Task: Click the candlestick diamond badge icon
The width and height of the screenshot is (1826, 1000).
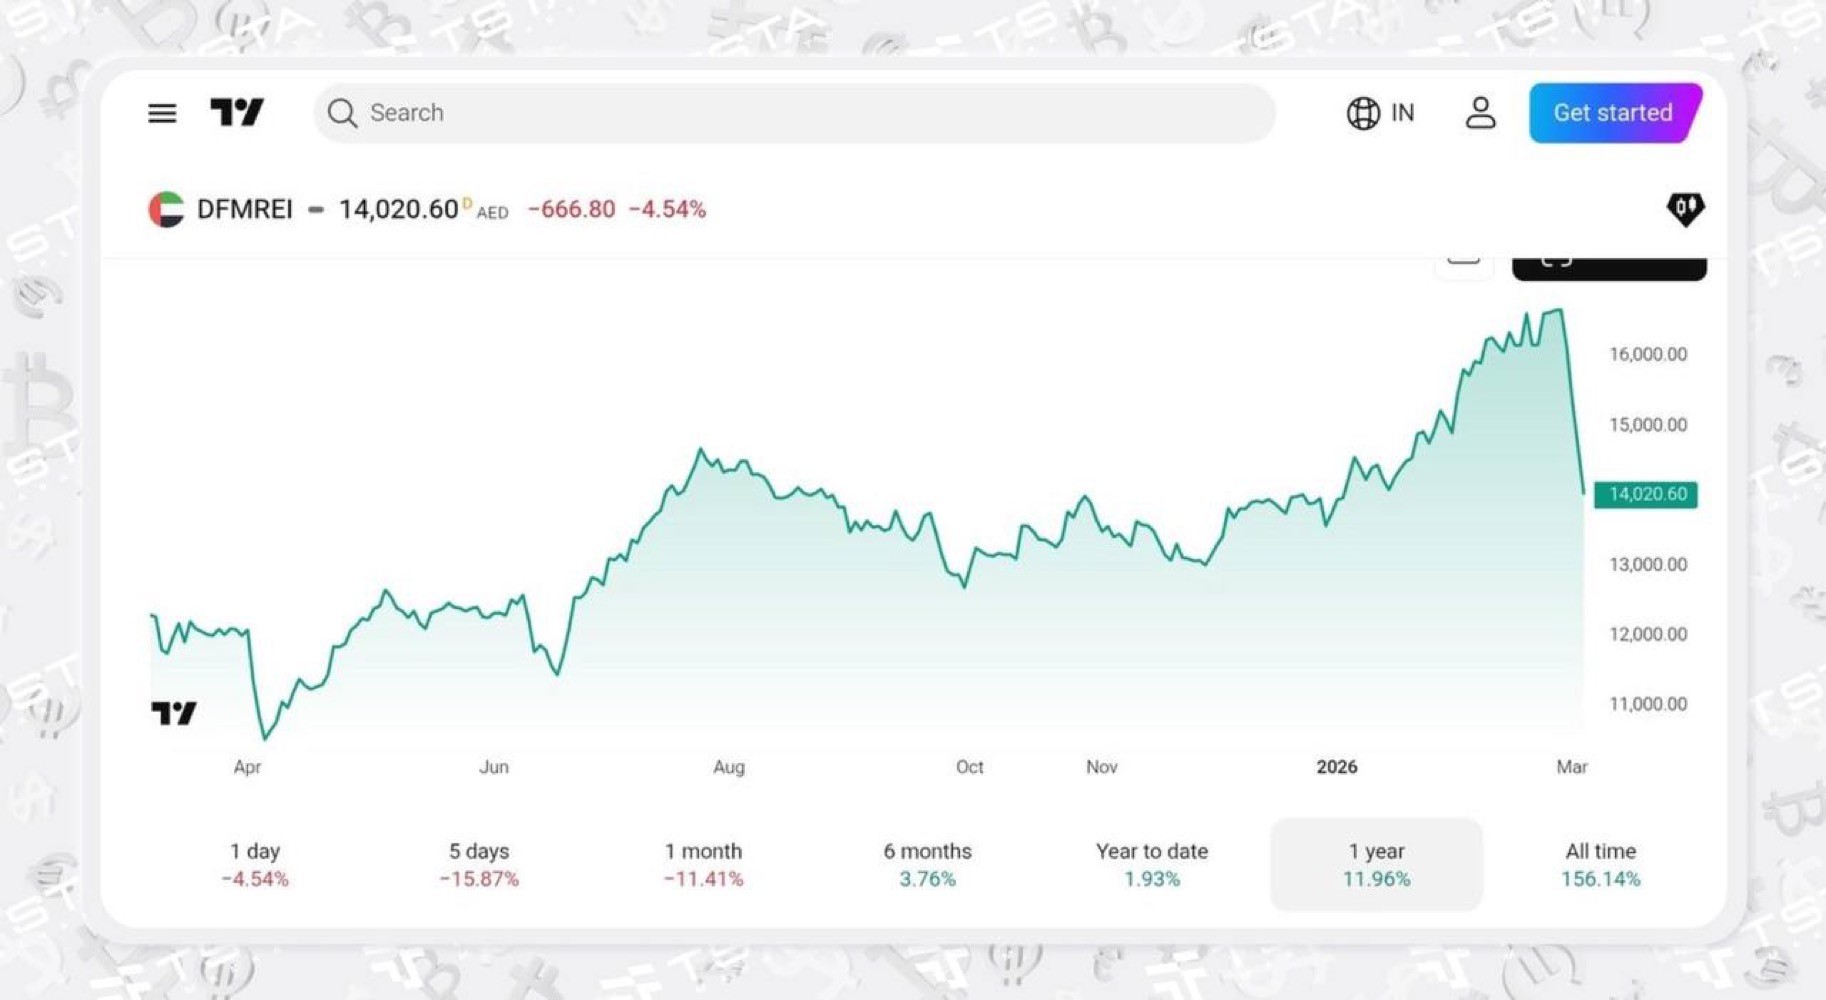Action: 1685,209
